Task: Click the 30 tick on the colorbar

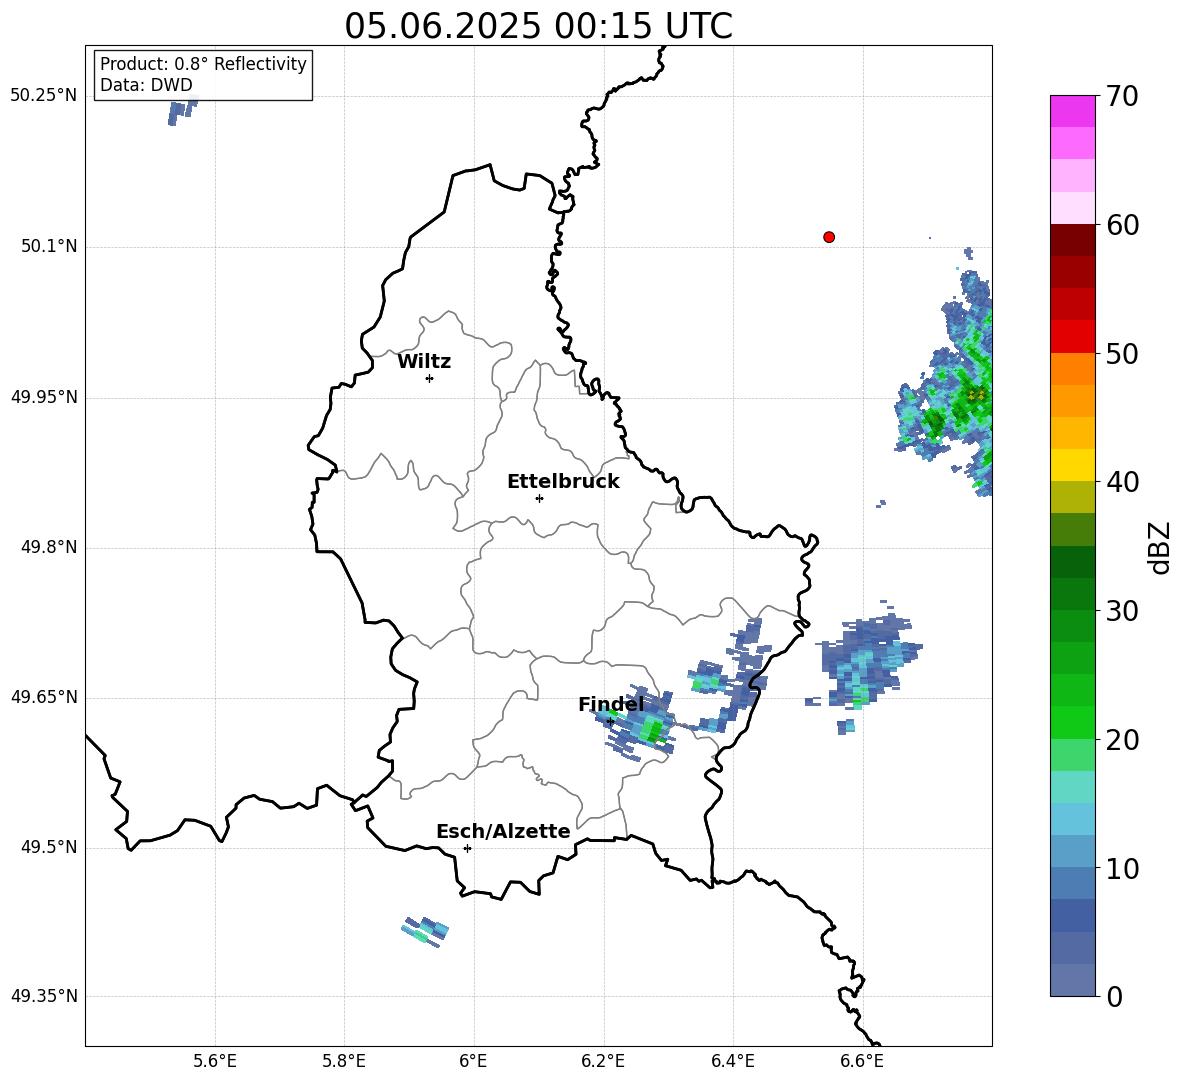Action: coord(1122,610)
